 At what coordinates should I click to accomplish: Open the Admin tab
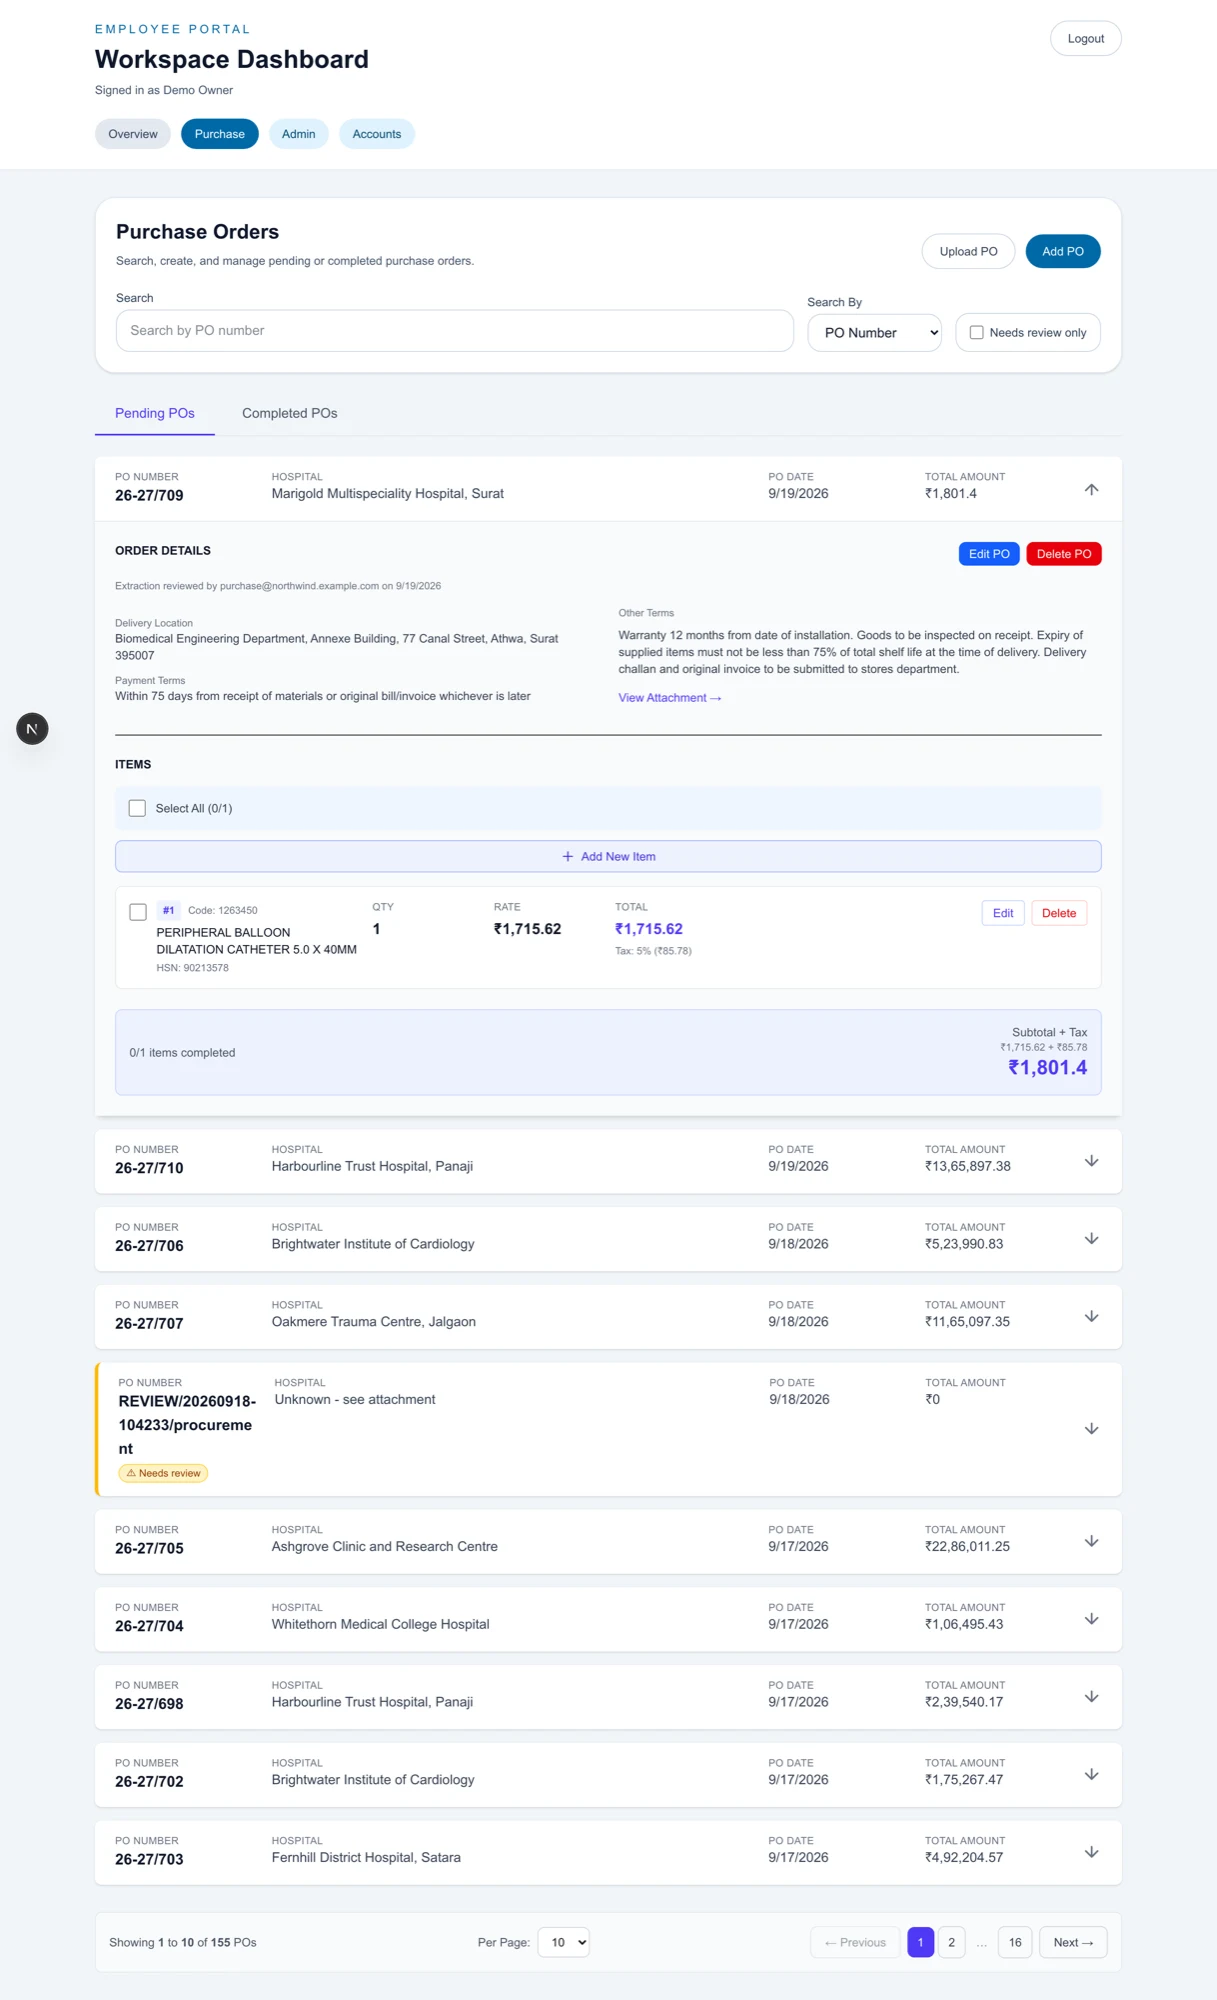pyautogui.click(x=298, y=134)
